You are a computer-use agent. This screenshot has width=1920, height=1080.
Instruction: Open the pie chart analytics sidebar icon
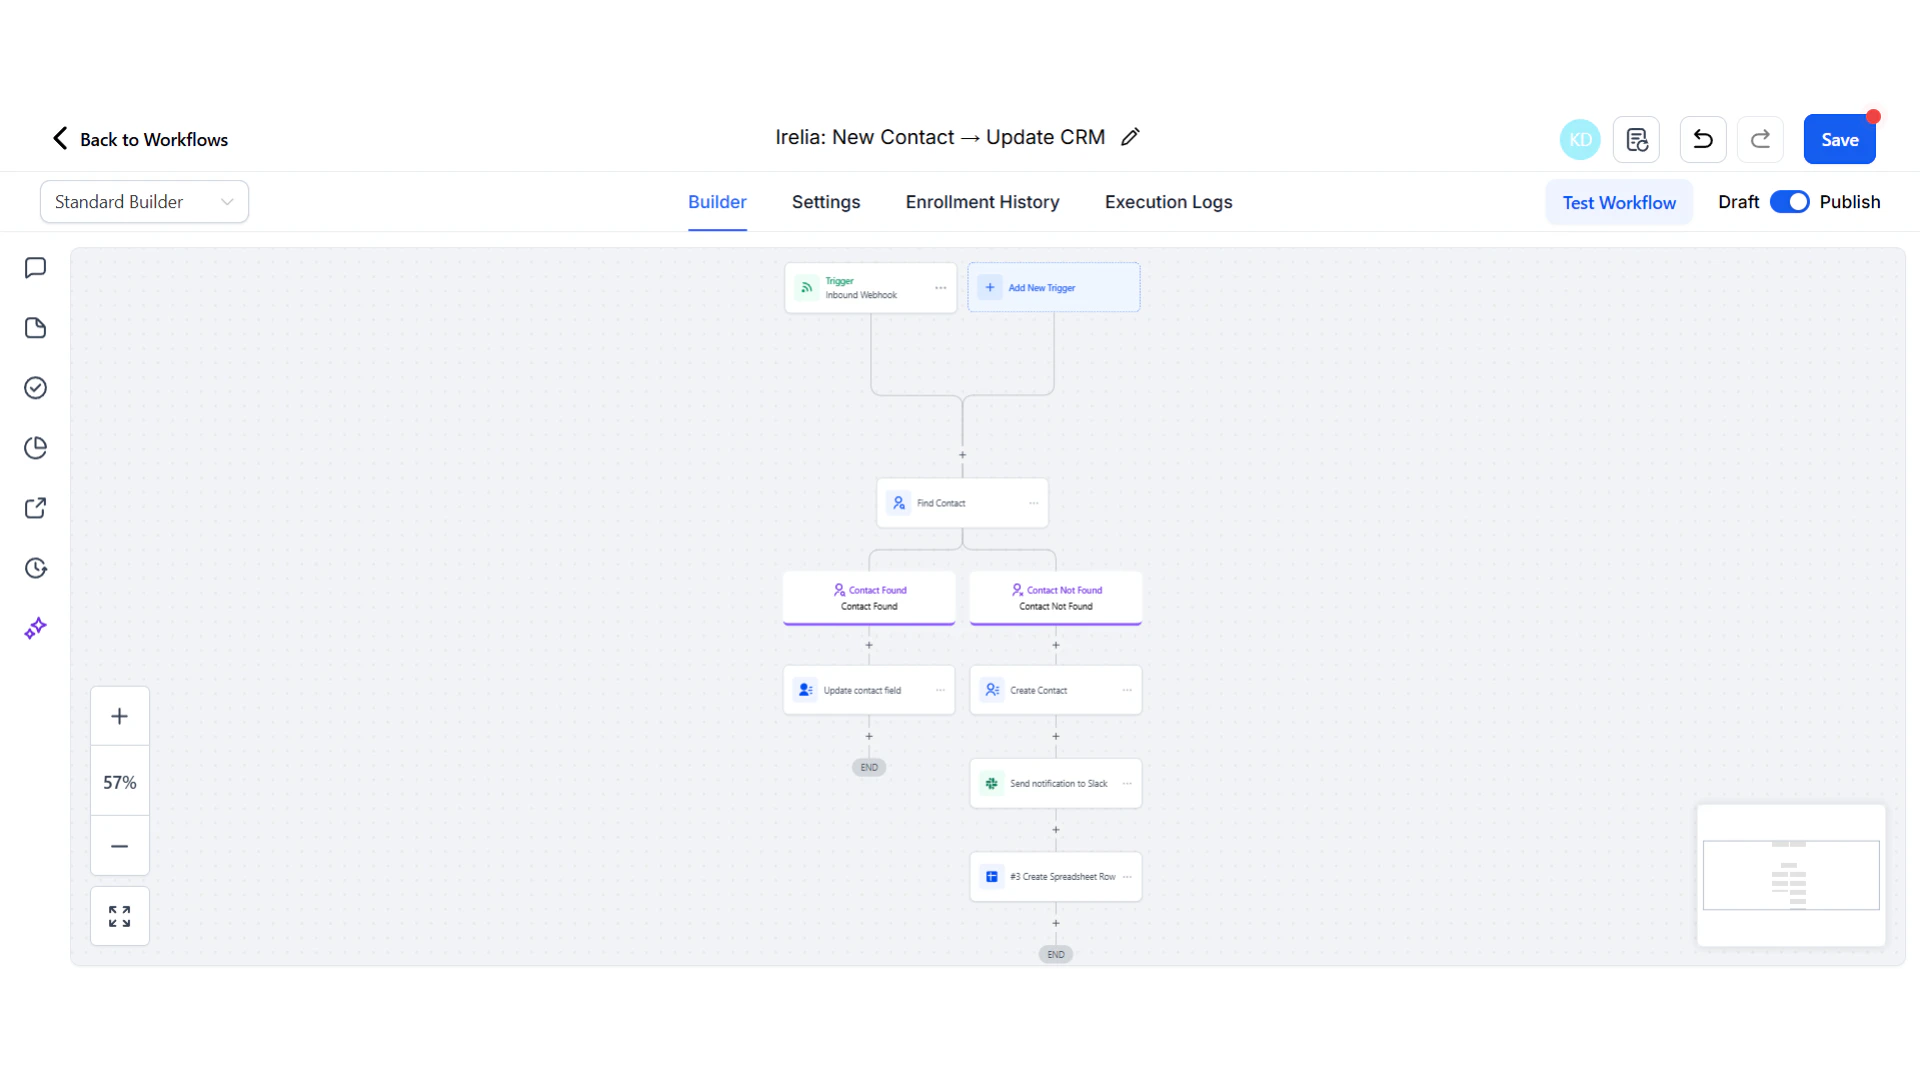tap(35, 447)
